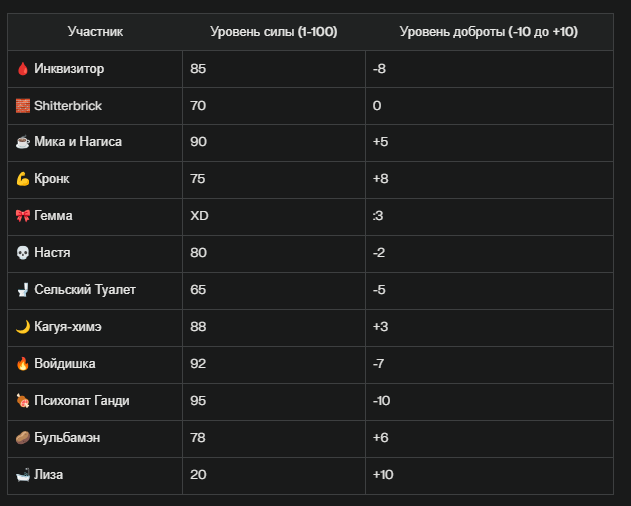Click the Уровень доброты column header

click(x=489, y=31)
